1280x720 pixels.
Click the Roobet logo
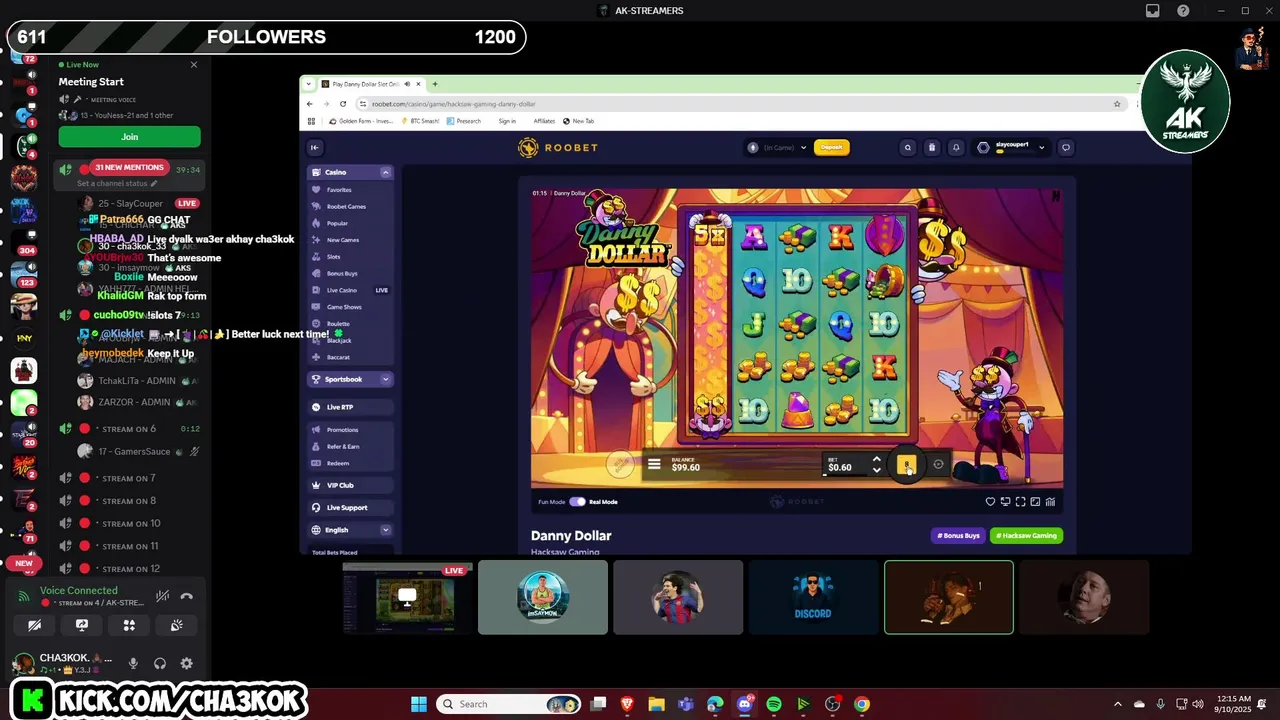pyautogui.click(x=558, y=148)
